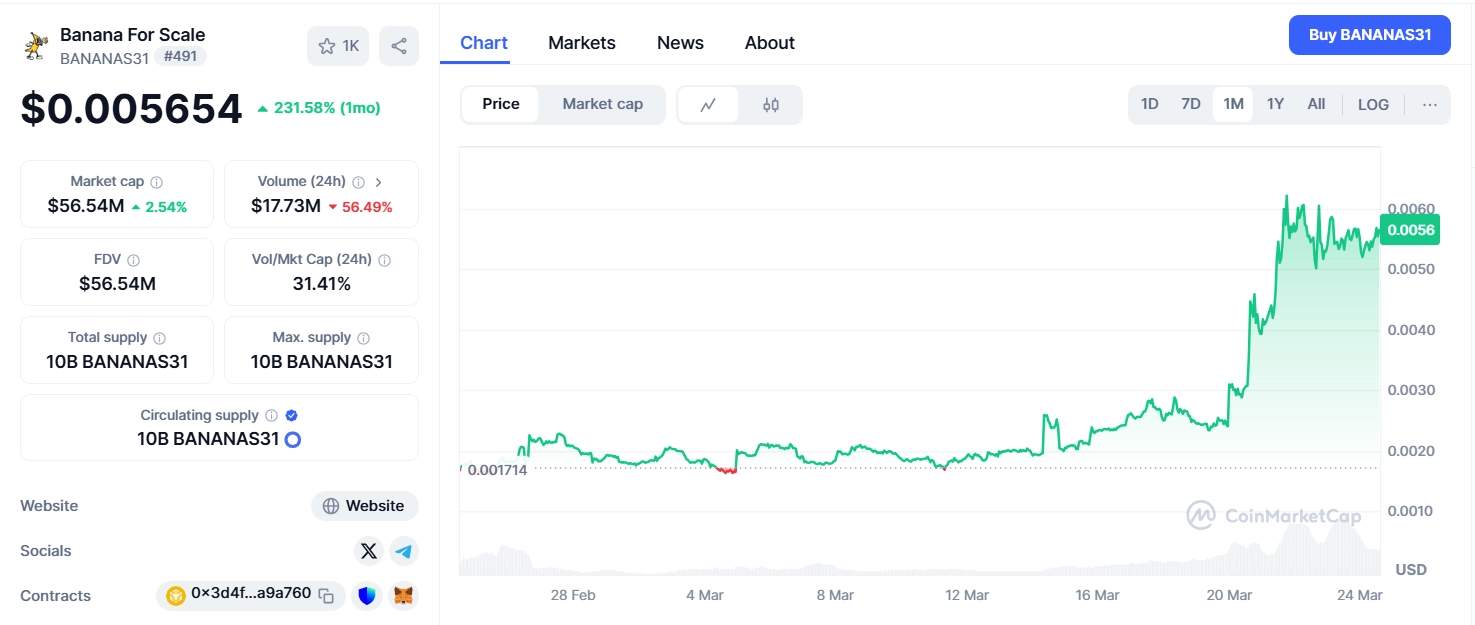Select the candlestick chart icon
The width and height of the screenshot is (1475, 625).
click(x=772, y=104)
